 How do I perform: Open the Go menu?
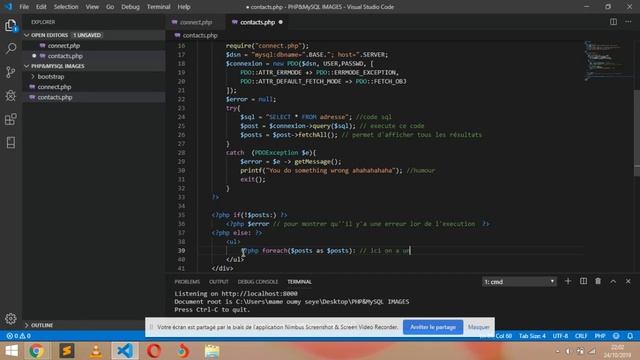(110, 7)
